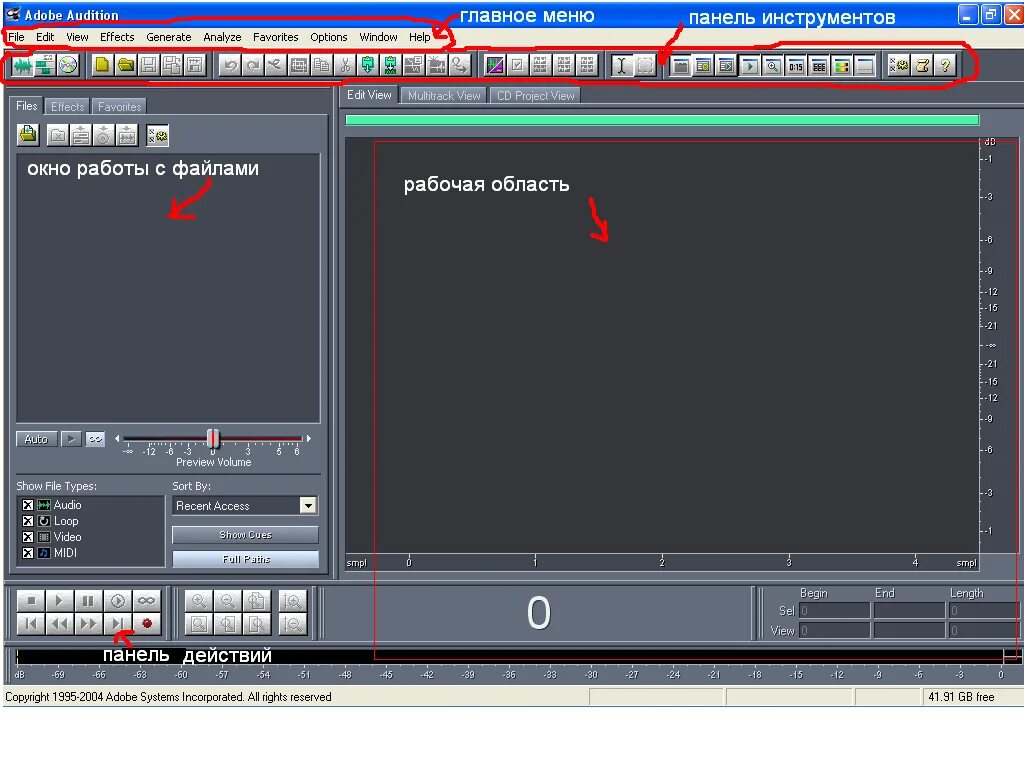Image resolution: width=1024 pixels, height=768 pixels.
Task: Click the Copy toolbar icon
Action: (x=322, y=65)
